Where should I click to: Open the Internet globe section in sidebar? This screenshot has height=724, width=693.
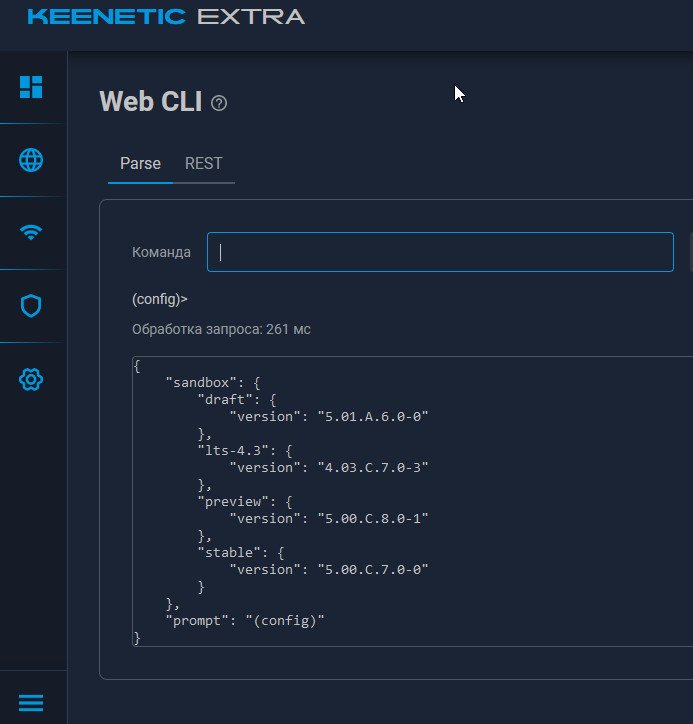coord(32,160)
